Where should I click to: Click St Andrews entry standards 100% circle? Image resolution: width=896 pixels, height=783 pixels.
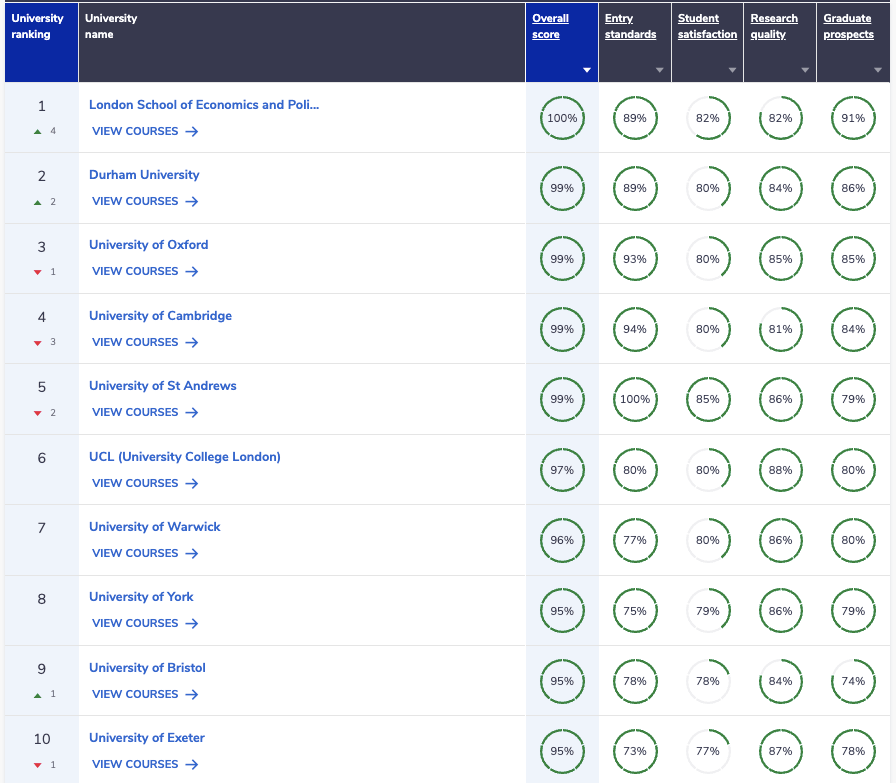635,400
